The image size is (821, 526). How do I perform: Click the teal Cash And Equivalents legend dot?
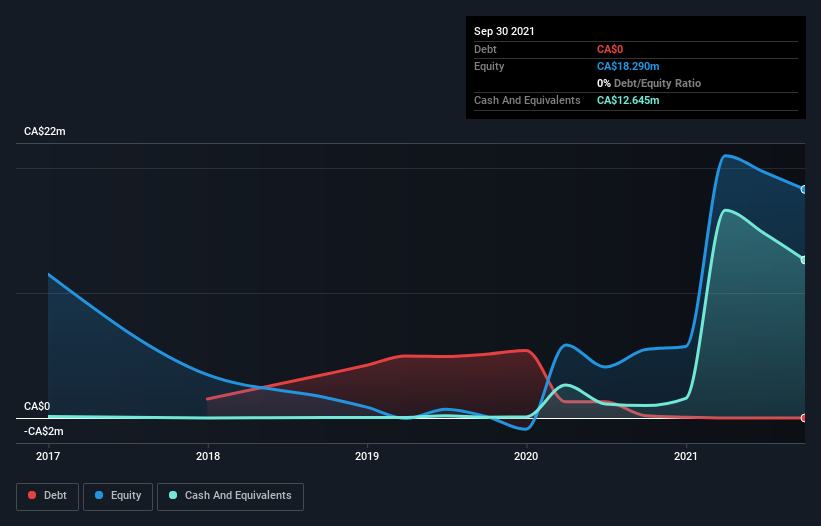click(x=173, y=495)
